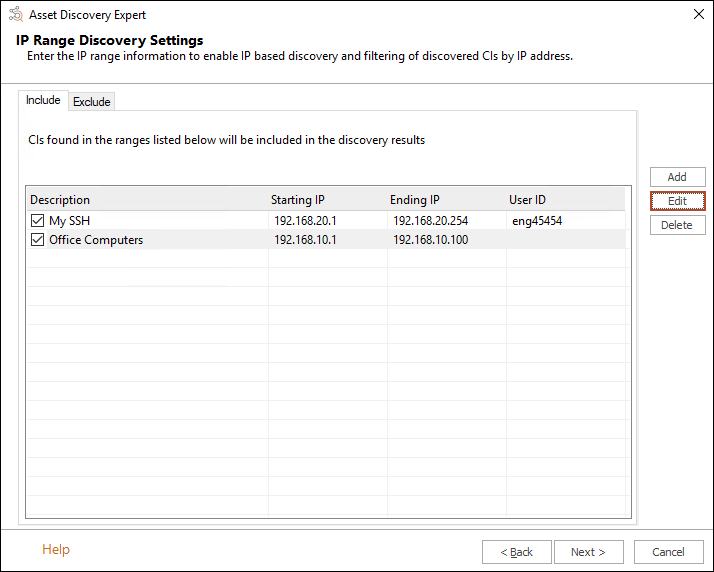714x572 pixels.
Task: Delete the selected IP range
Action: point(677,225)
